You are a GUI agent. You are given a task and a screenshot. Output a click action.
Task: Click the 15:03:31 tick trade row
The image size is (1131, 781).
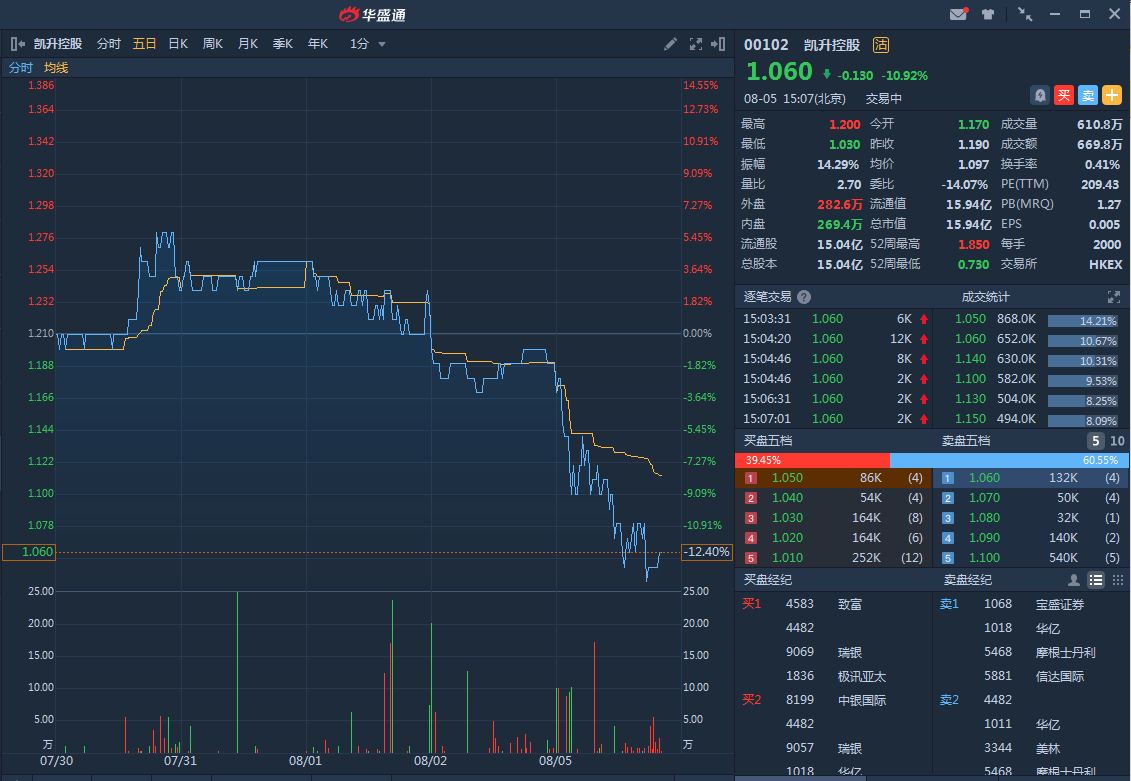pos(835,319)
